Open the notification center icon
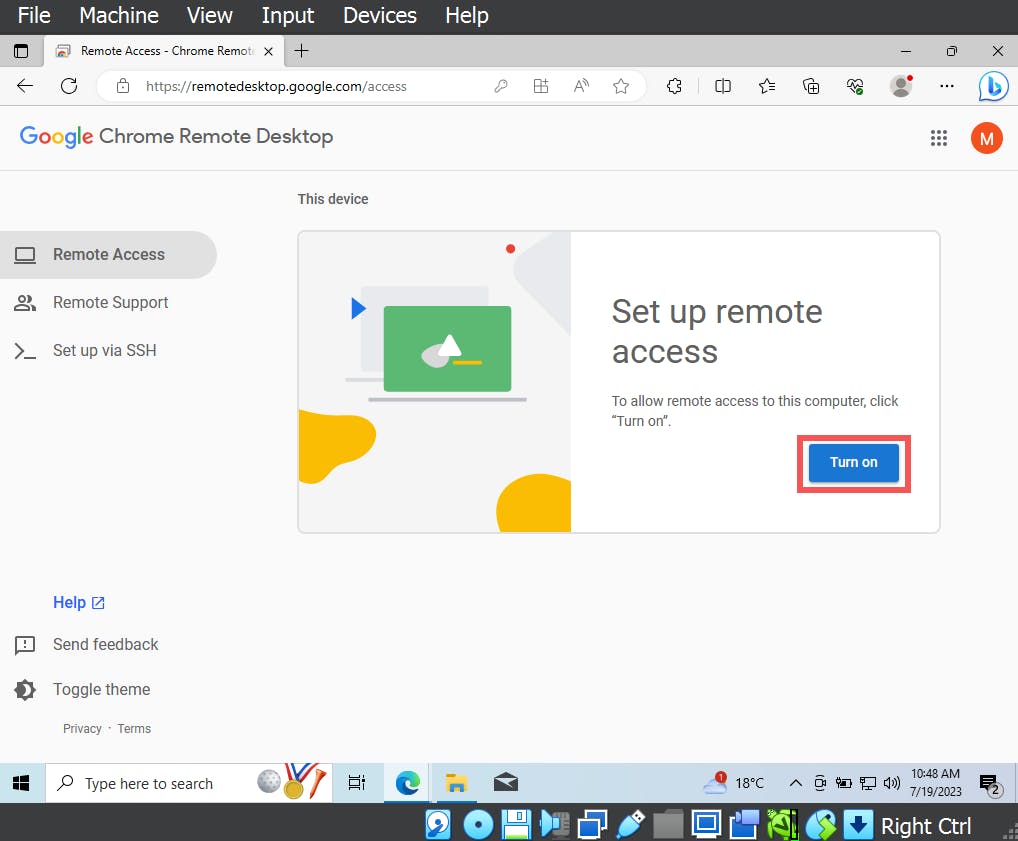 click(x=990, y=785)
